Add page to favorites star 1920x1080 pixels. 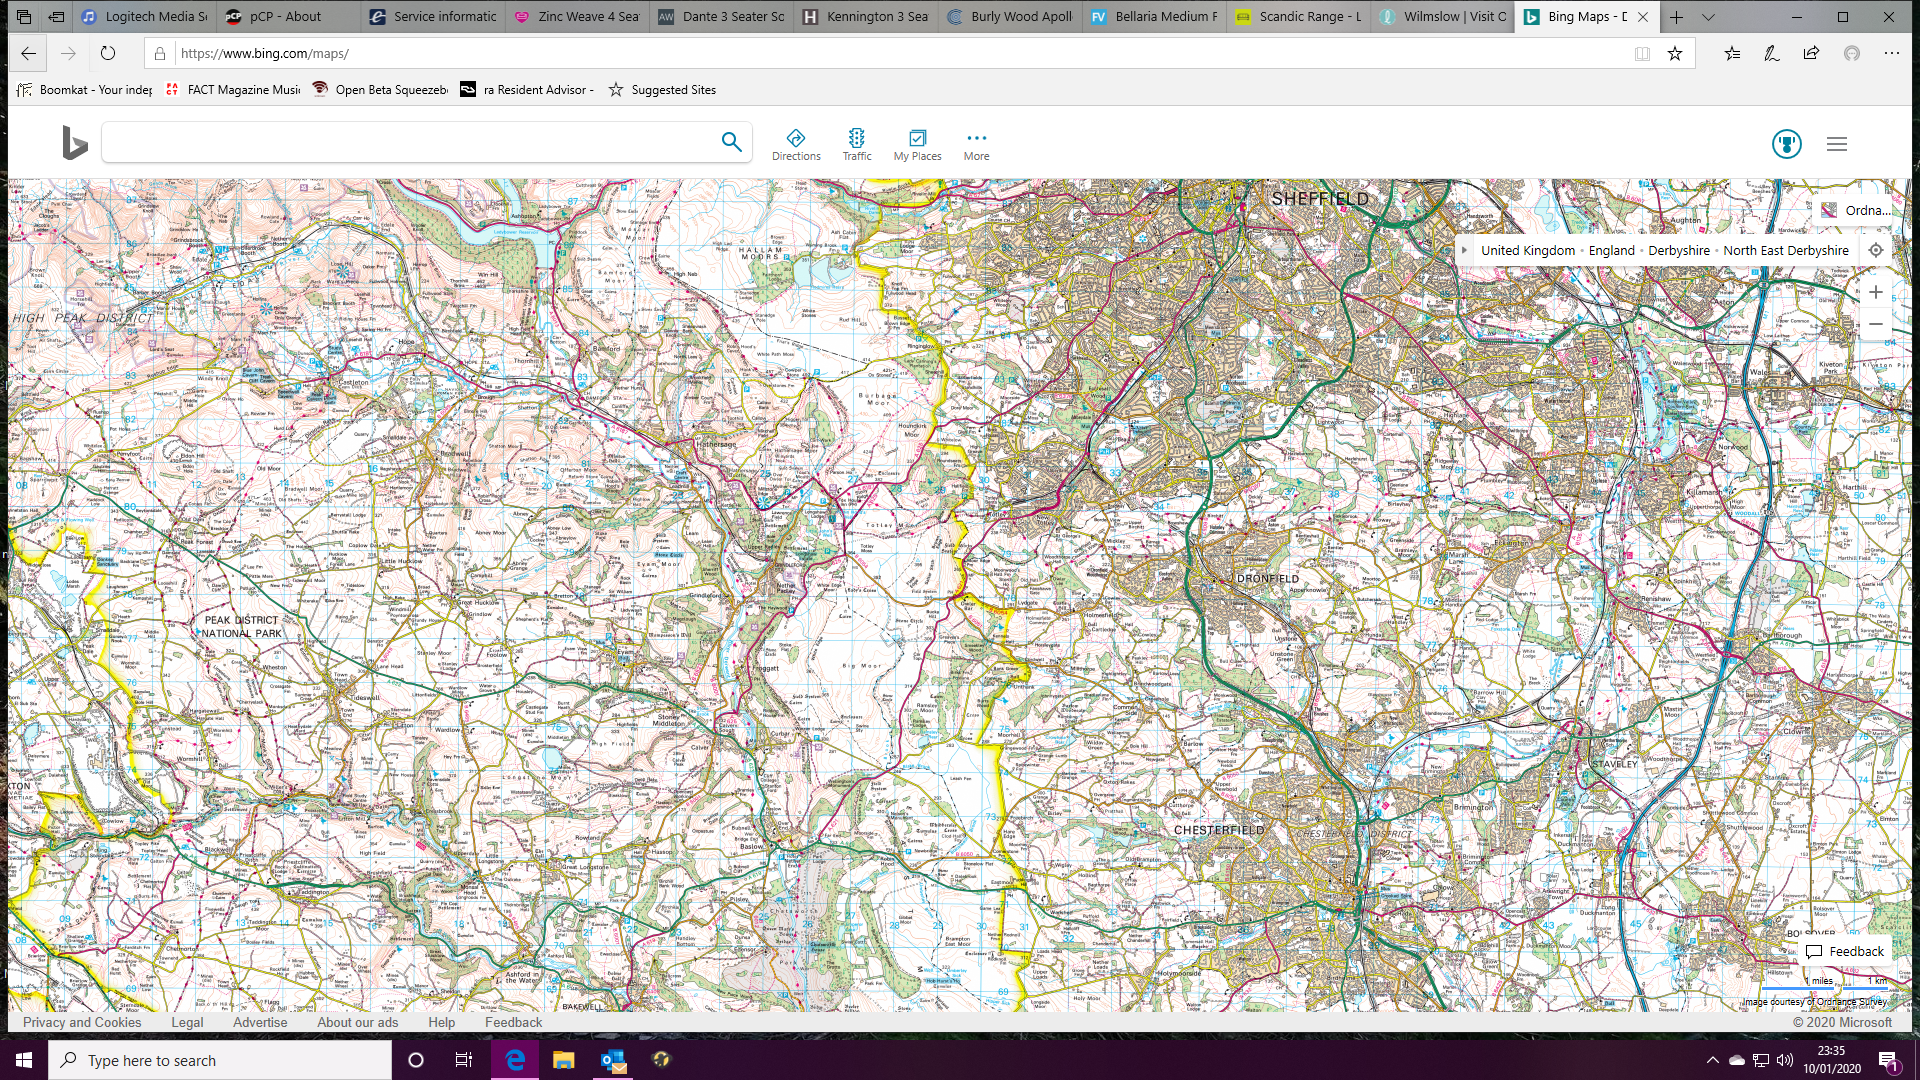tap(1675, 54)
